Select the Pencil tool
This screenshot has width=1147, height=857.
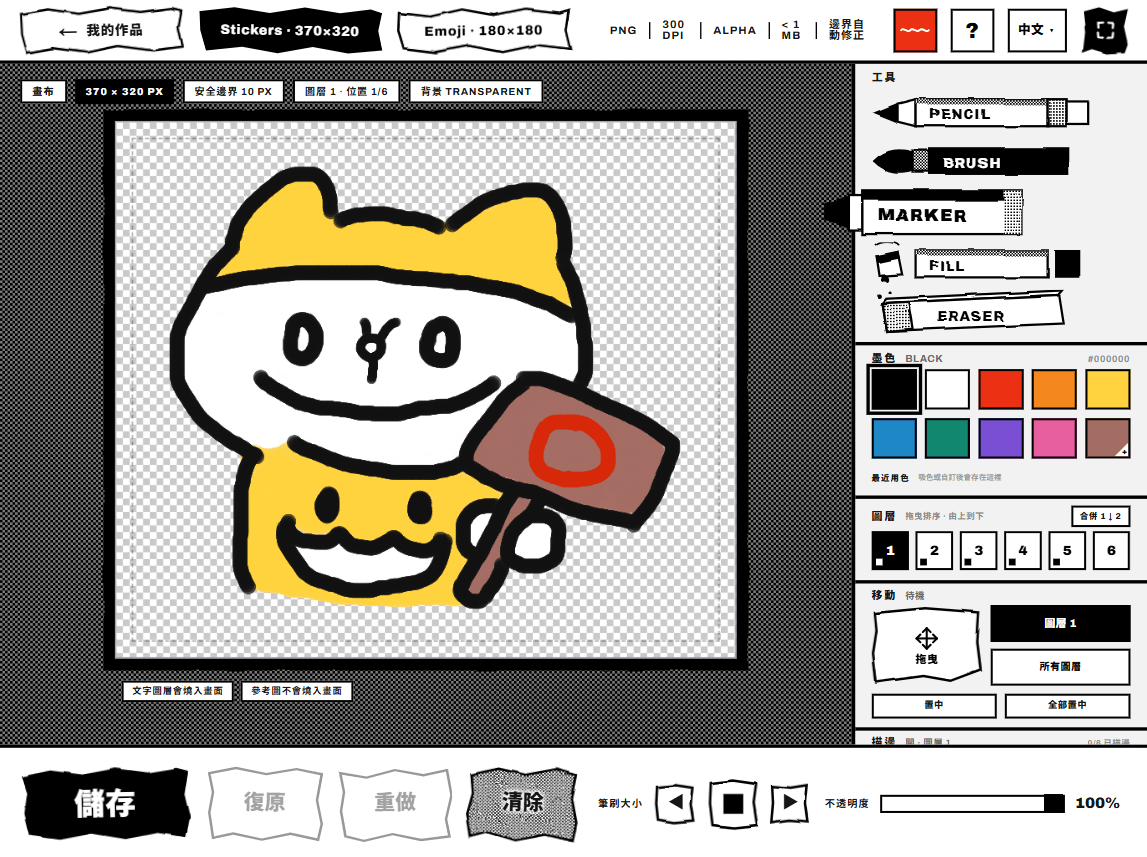pos(981,113)
